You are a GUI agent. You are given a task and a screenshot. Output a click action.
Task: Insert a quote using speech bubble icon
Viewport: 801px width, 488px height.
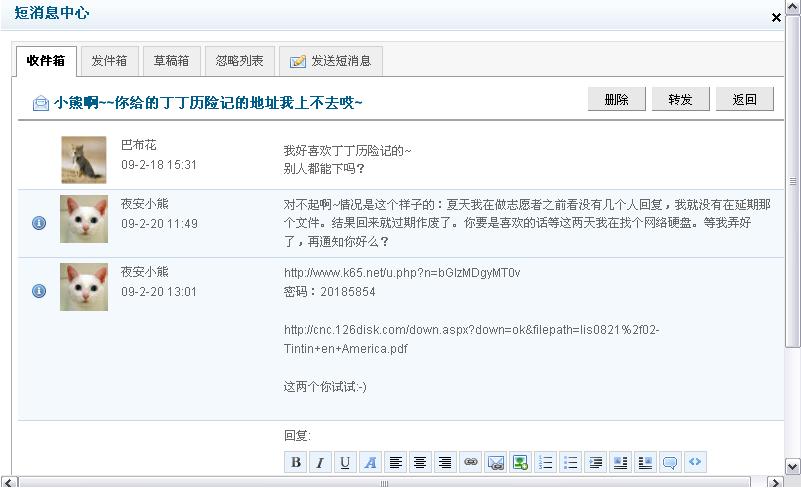670,462
